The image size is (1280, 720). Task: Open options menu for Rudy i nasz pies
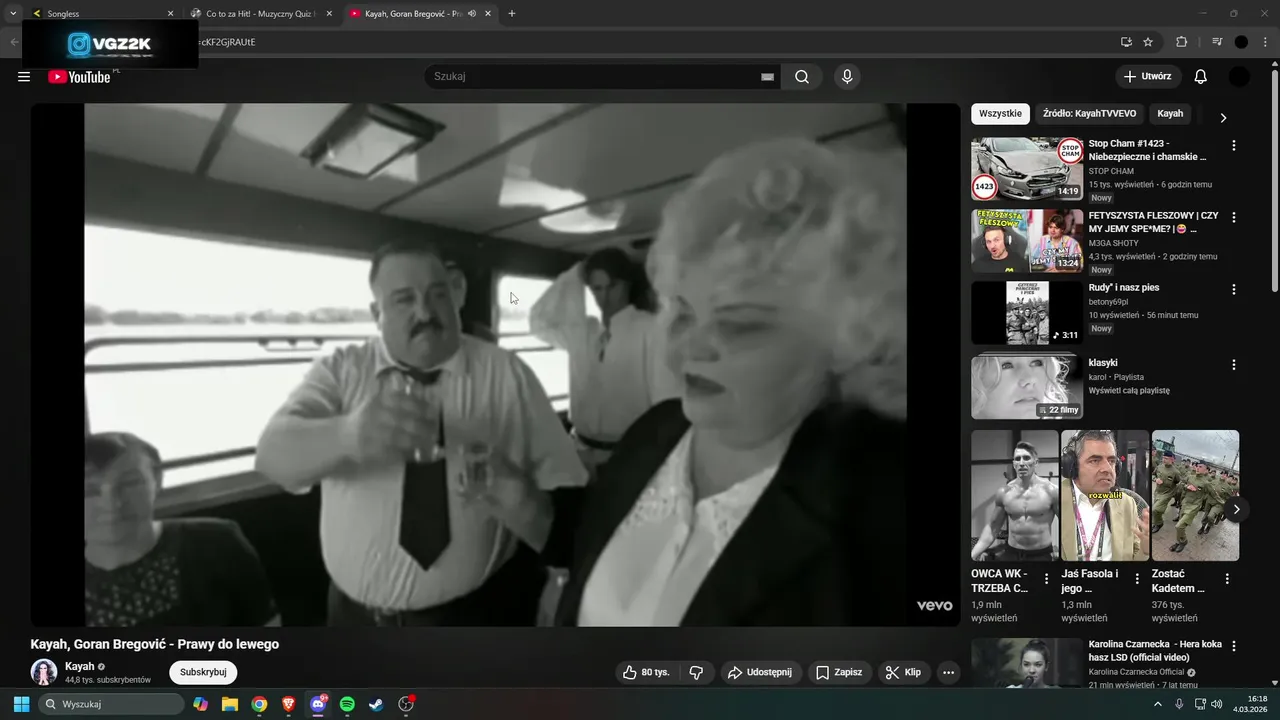(1233, 289)
